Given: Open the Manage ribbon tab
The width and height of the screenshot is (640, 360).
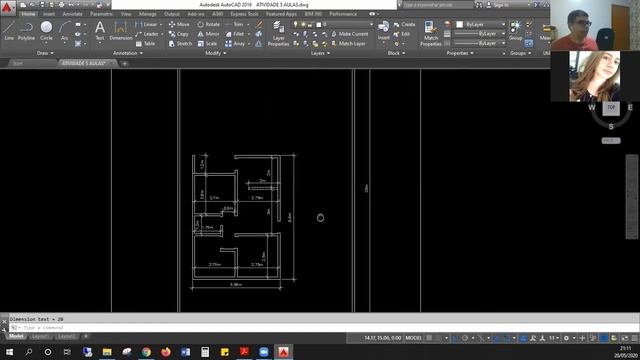Looking at the screenshot, I should coord(148,14).
